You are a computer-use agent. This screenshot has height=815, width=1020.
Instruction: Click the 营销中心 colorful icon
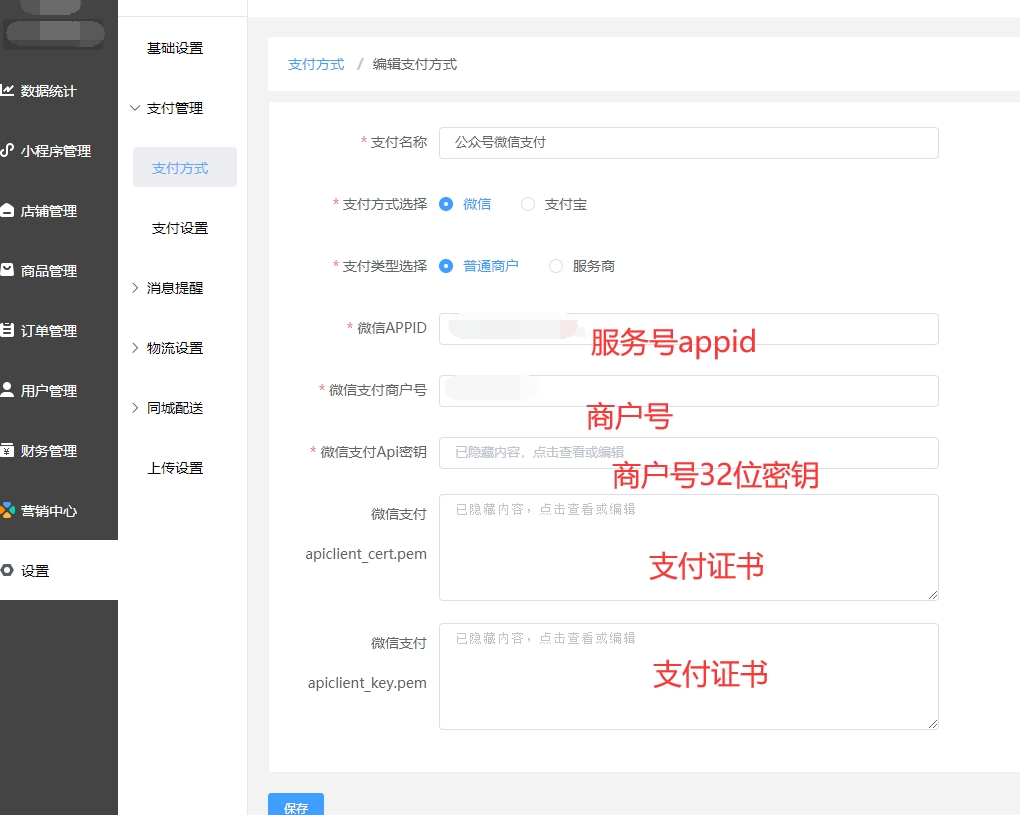(x=7, y=510)
